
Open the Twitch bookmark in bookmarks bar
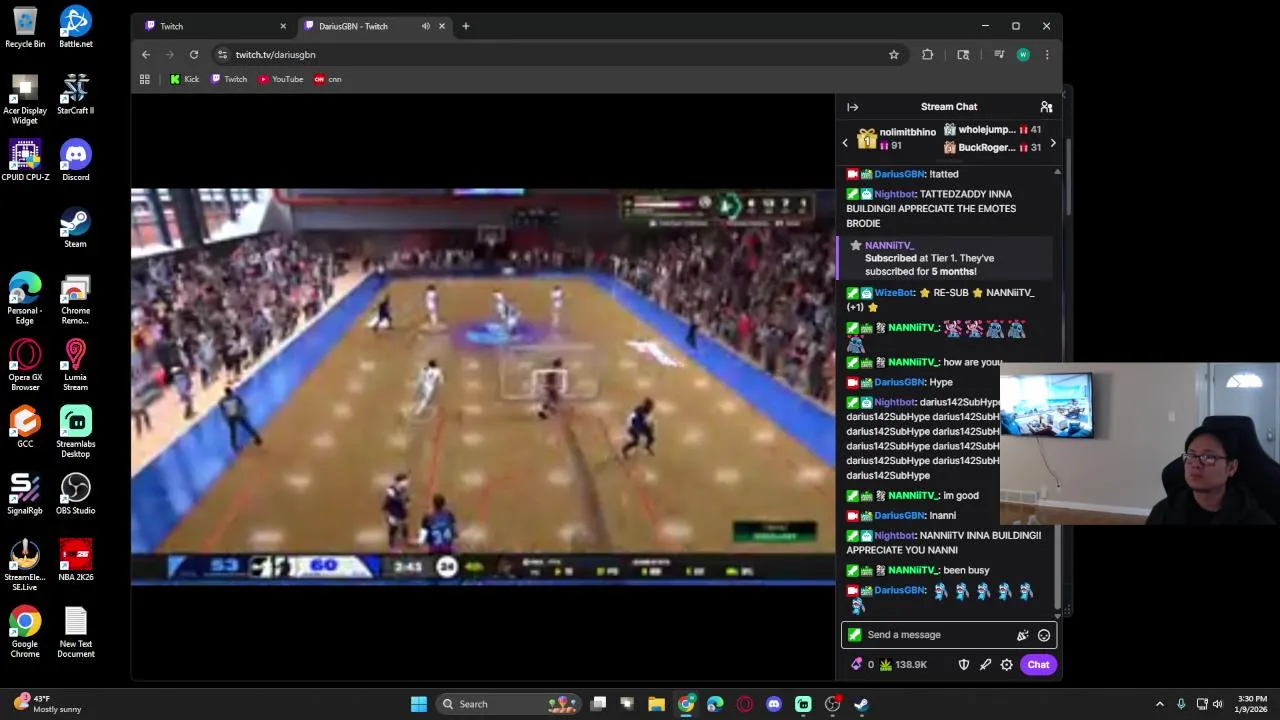tap(229, 79)
